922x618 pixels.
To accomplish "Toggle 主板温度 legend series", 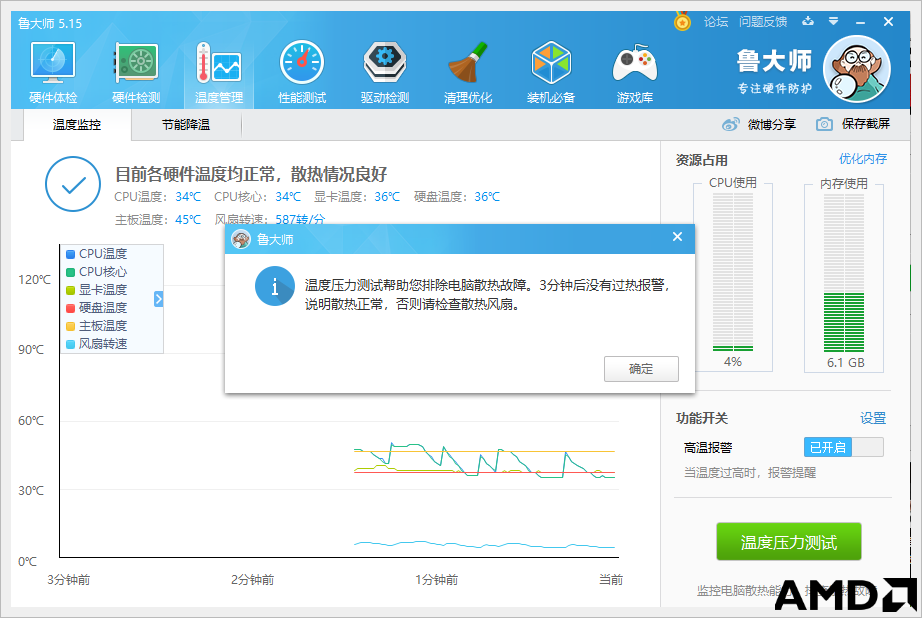I will pos(97,326).
